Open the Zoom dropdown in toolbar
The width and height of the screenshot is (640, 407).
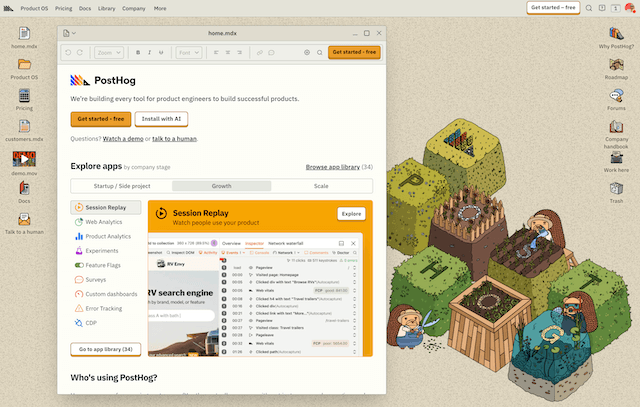pos(109,53)
